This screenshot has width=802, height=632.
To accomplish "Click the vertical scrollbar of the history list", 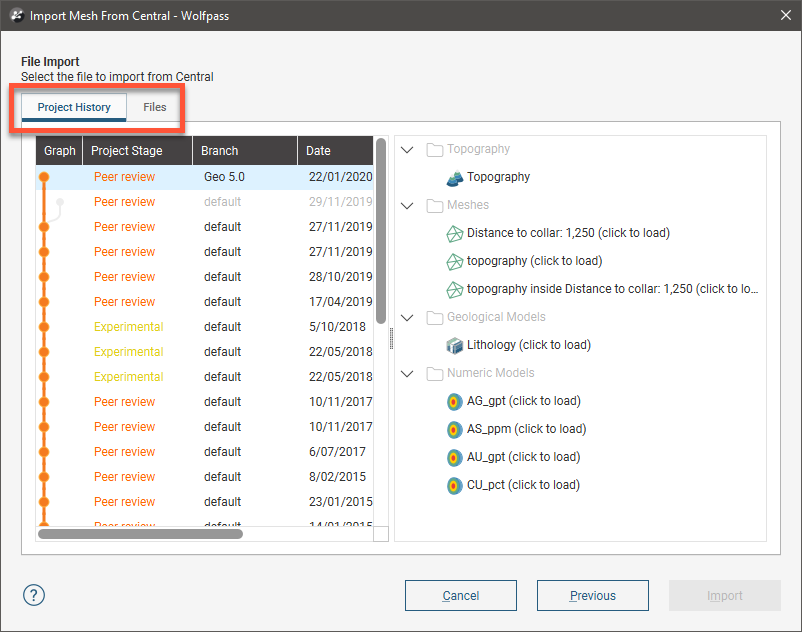I will point(381,230).
